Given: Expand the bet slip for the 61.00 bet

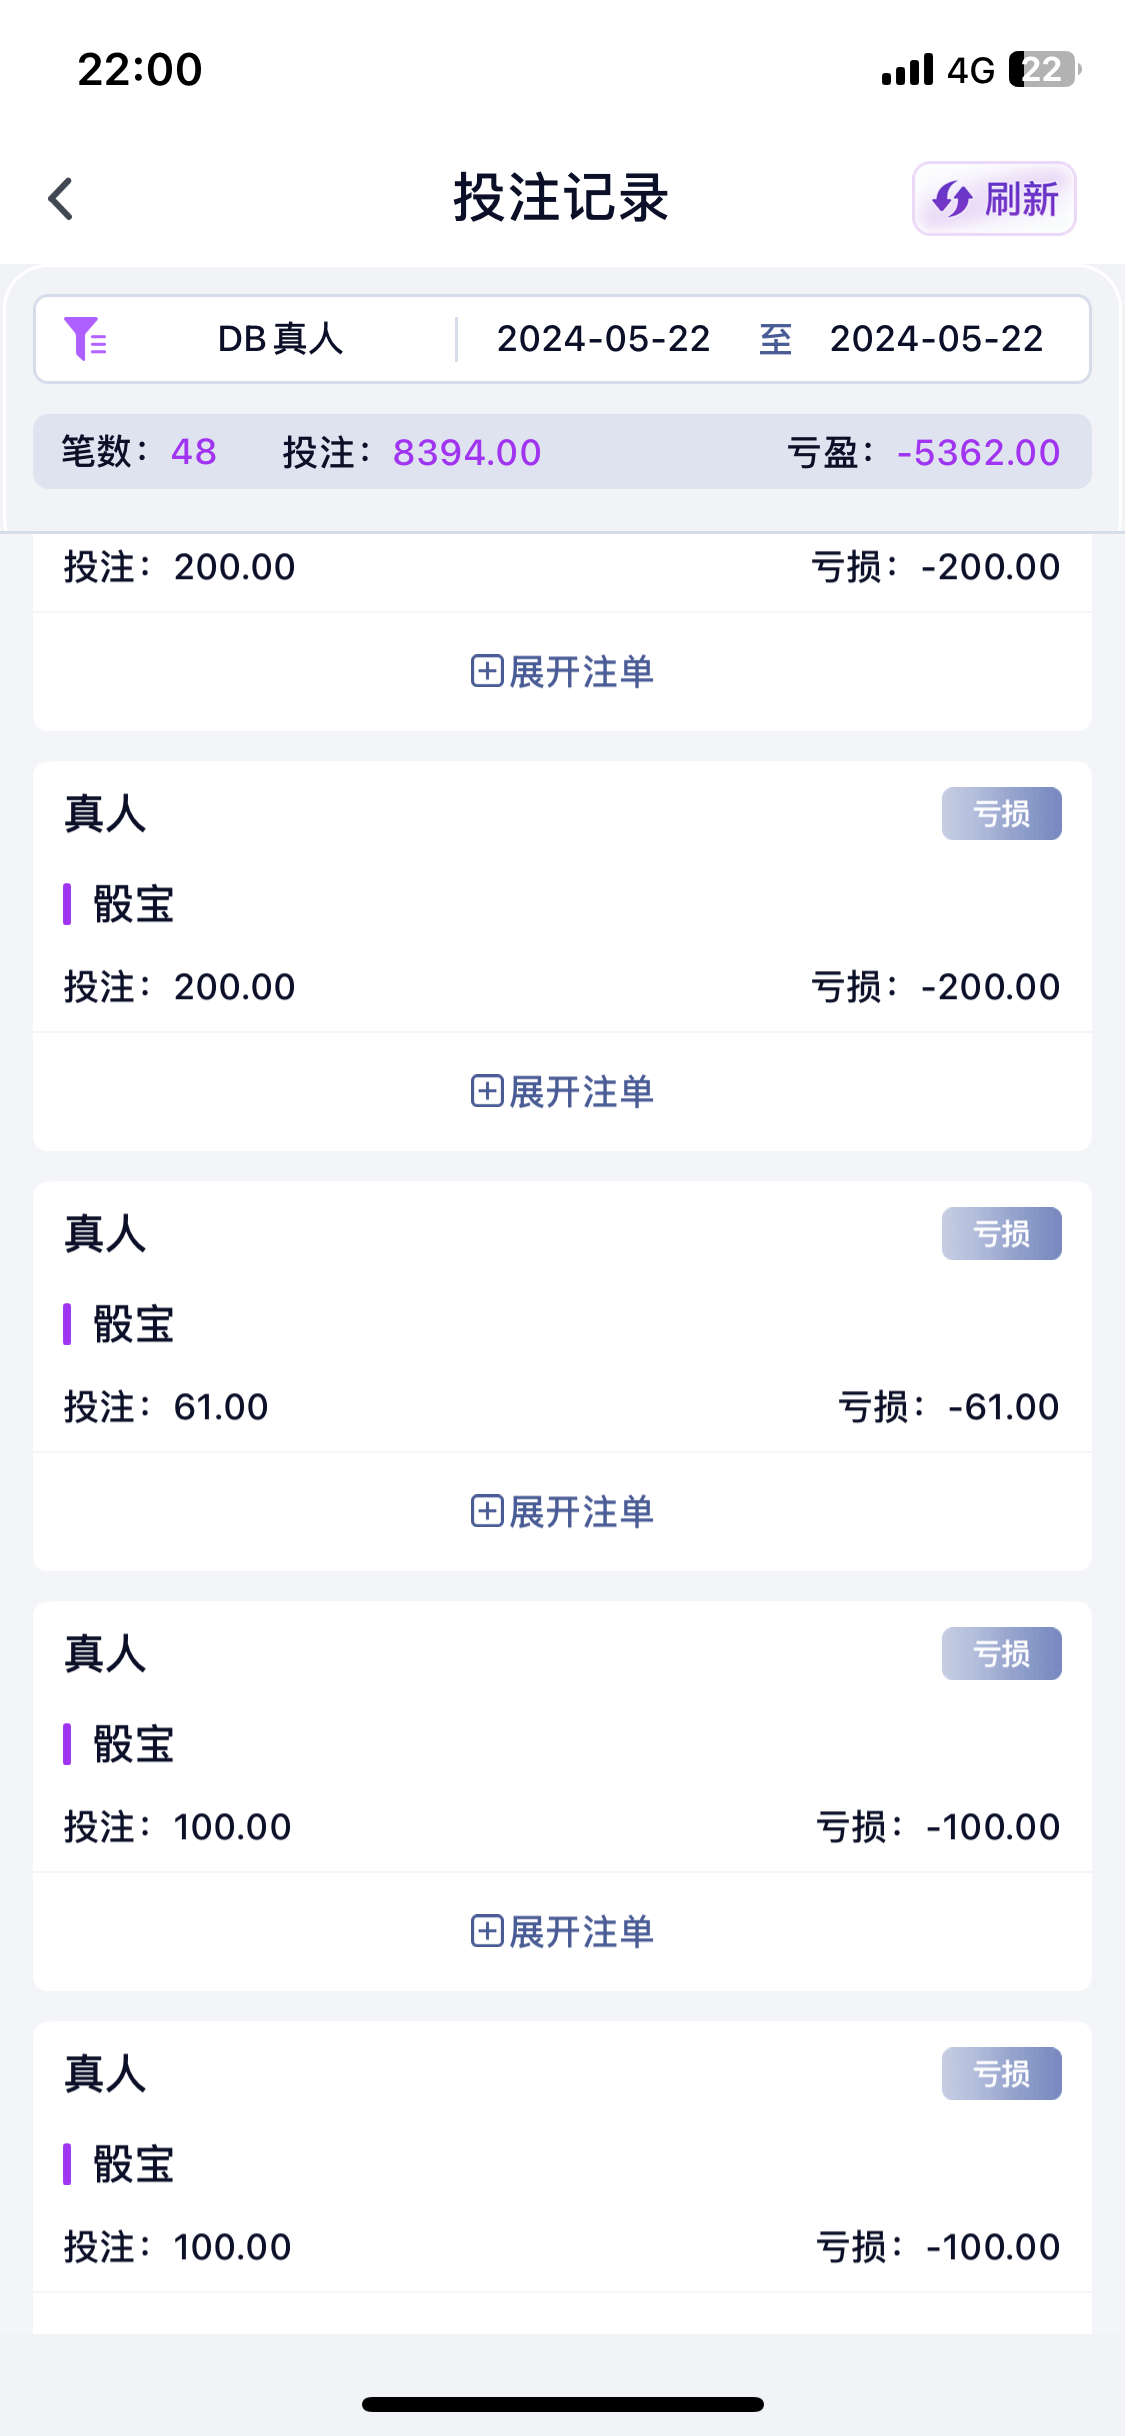Looking at the screenshot, I should pos(562,1511).
